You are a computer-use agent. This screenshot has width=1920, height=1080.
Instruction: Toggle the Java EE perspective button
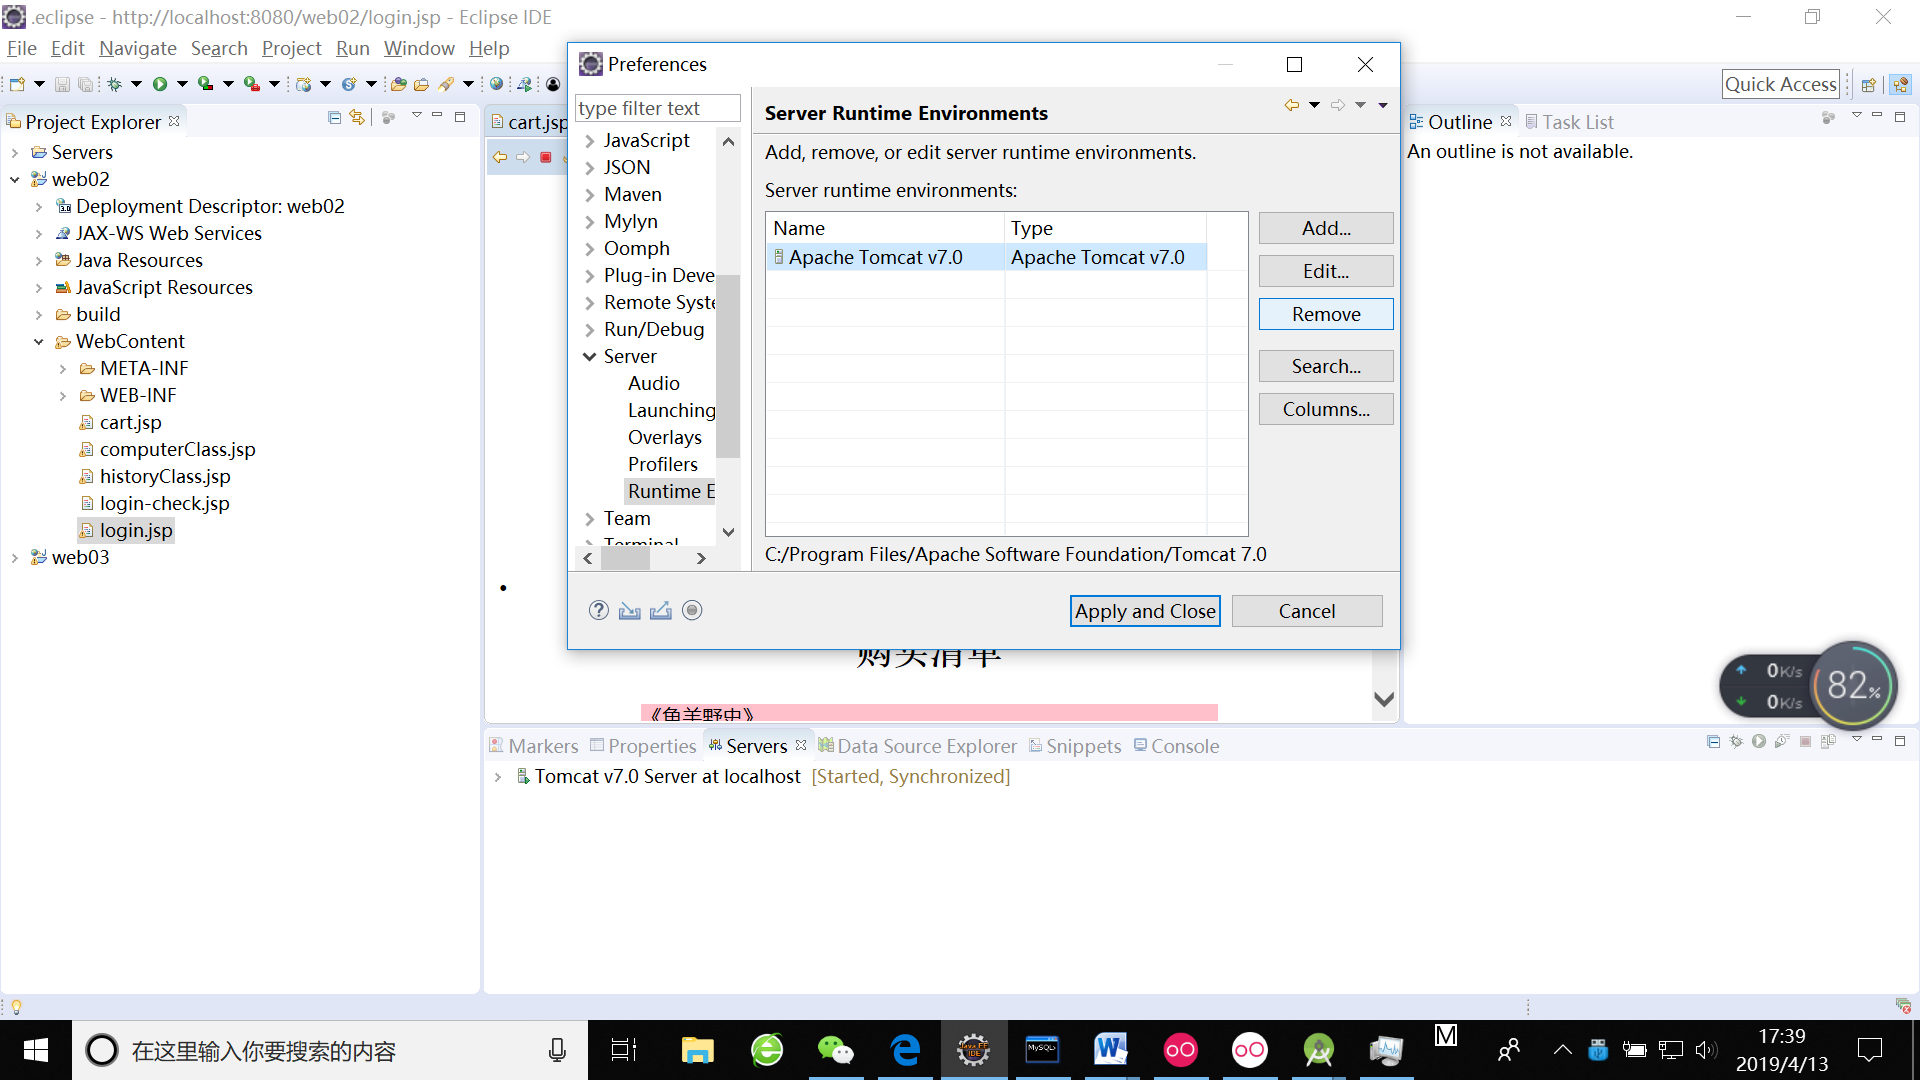click(x=1900, y=85)
